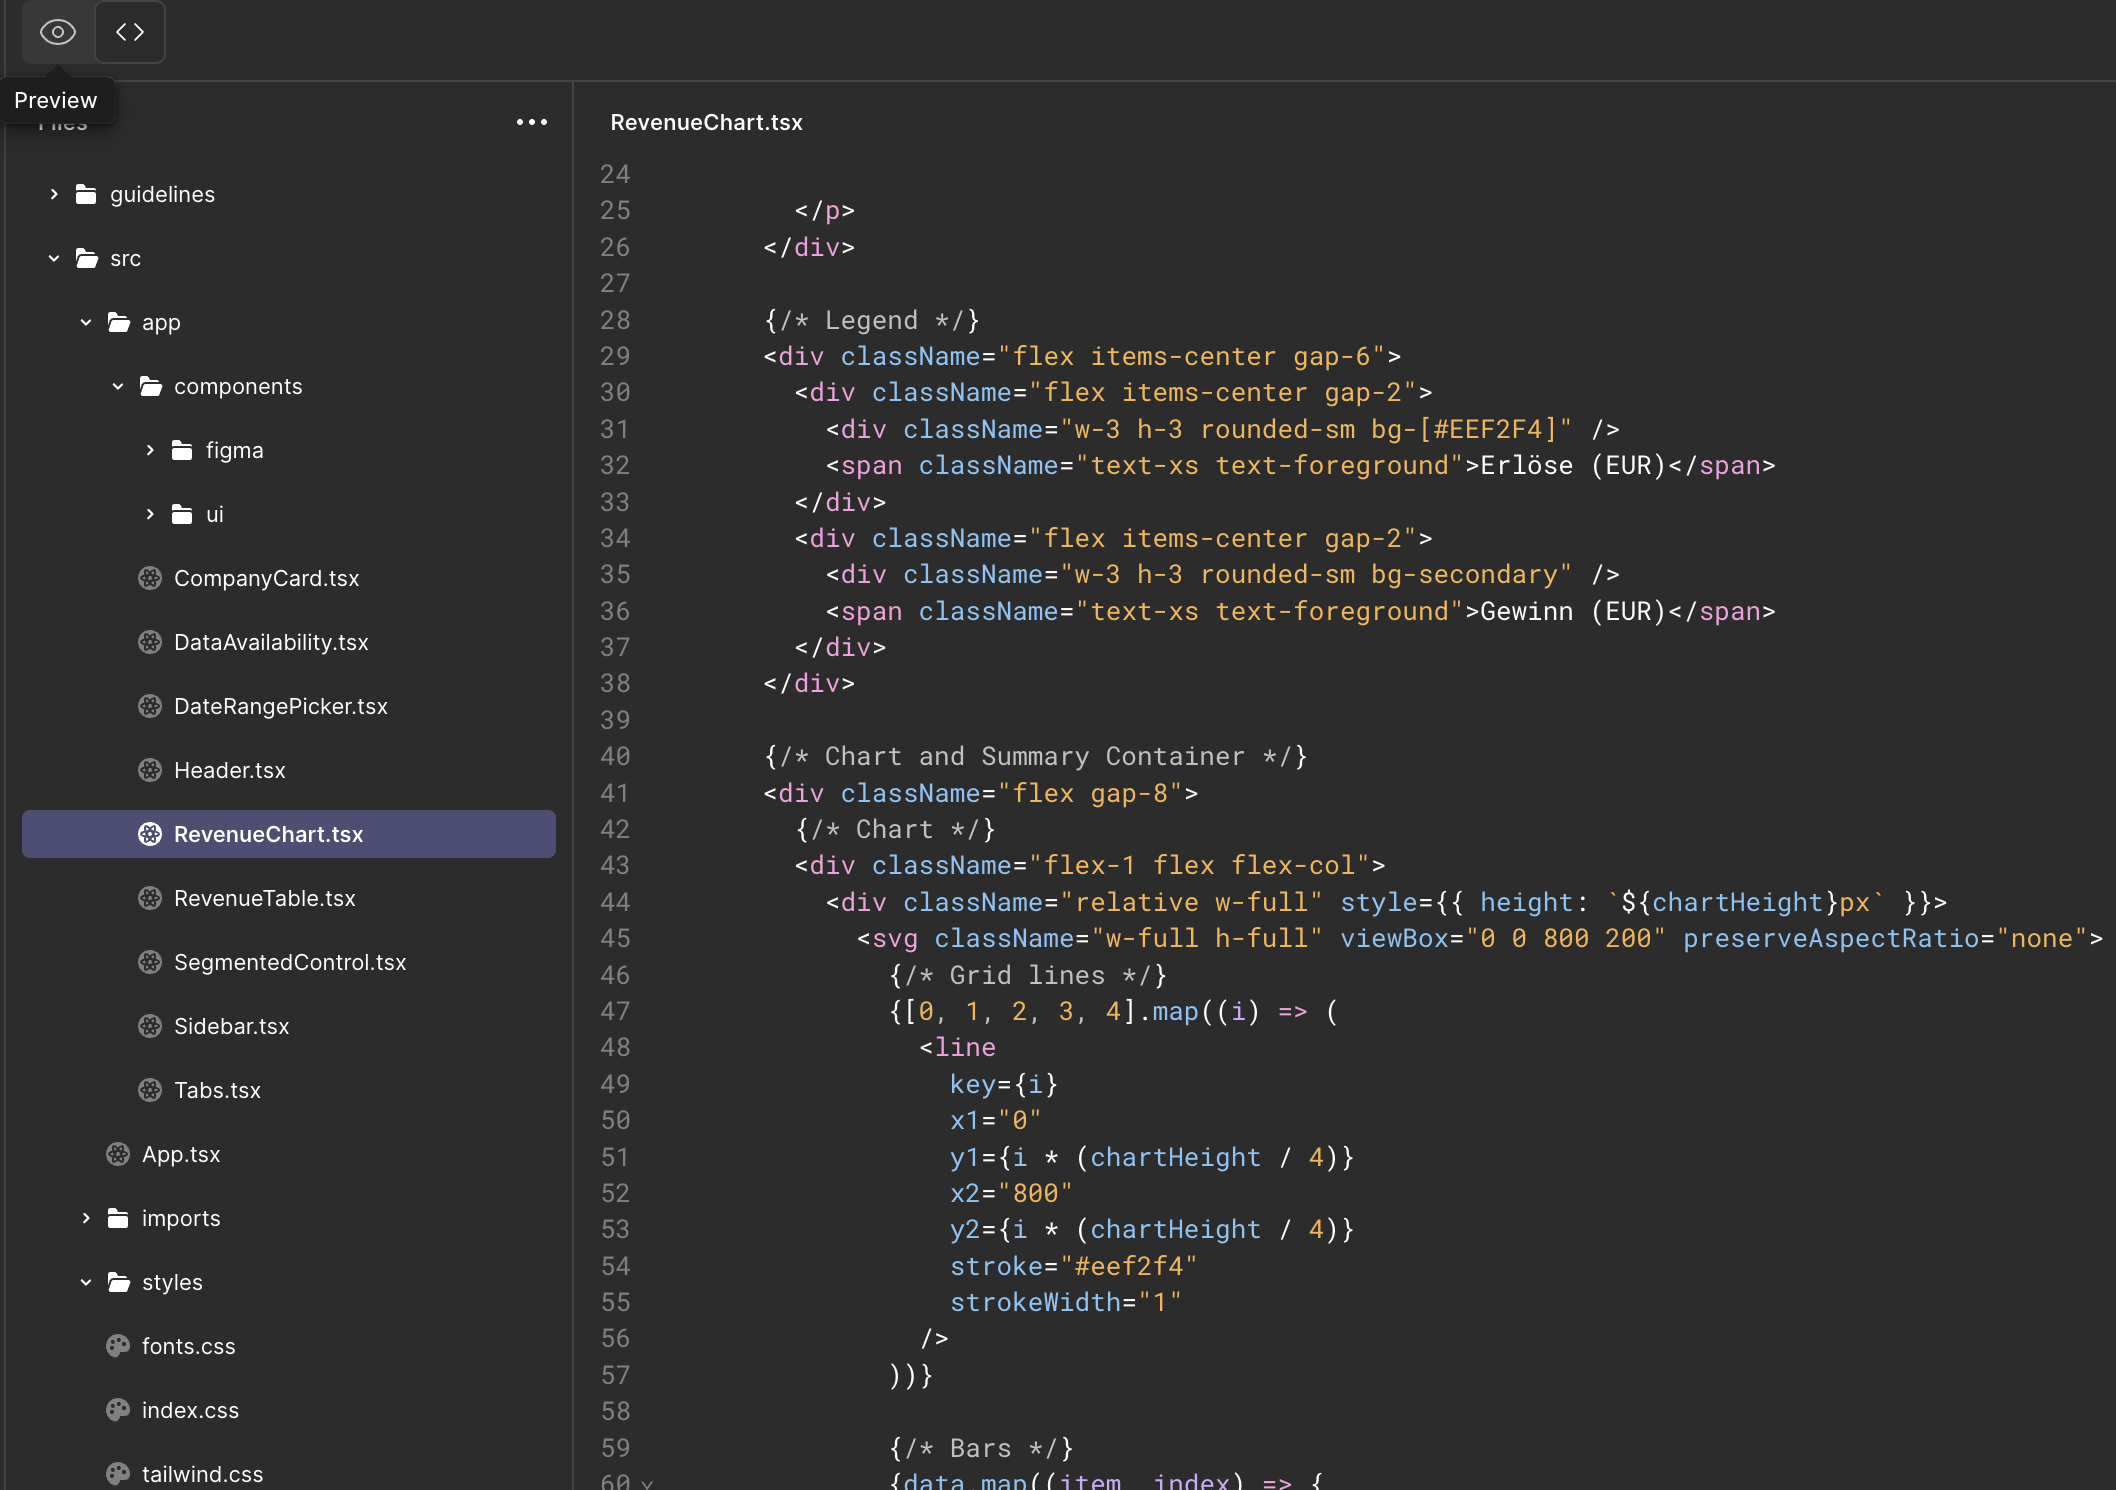This screenshot has height=1490, width=2116.
Task: Click the React component icon beside RevenueChart.tsx
Action: [x=150, y=833]
